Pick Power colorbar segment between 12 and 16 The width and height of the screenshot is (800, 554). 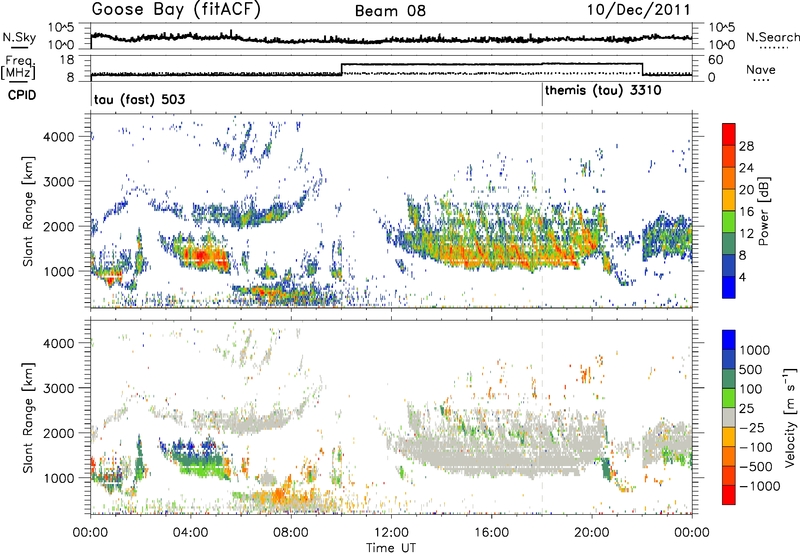[x=729, y=222]
